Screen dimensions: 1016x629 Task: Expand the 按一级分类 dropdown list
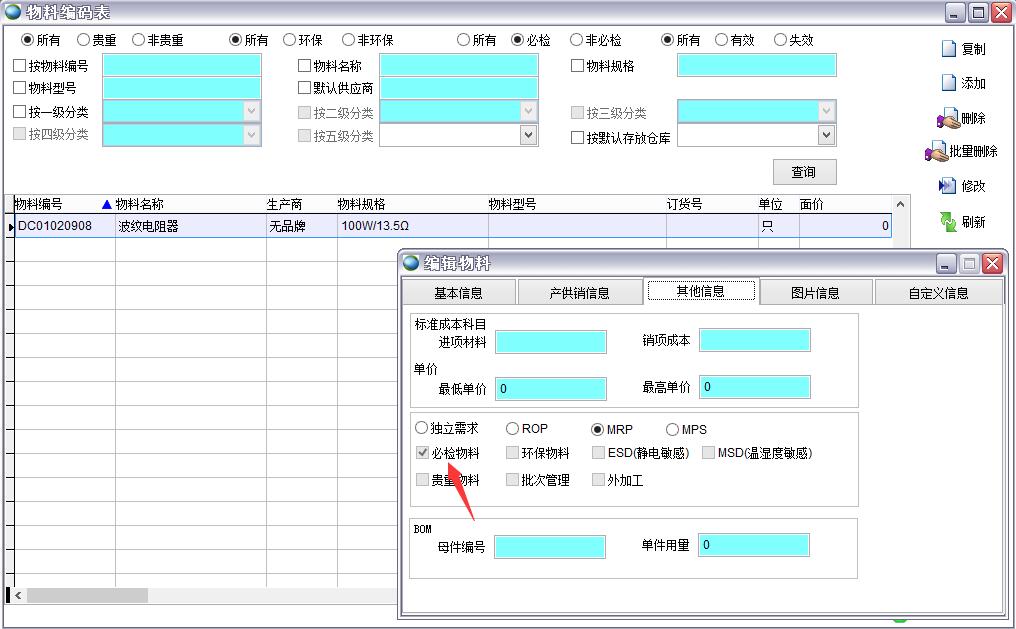(251, 111)
